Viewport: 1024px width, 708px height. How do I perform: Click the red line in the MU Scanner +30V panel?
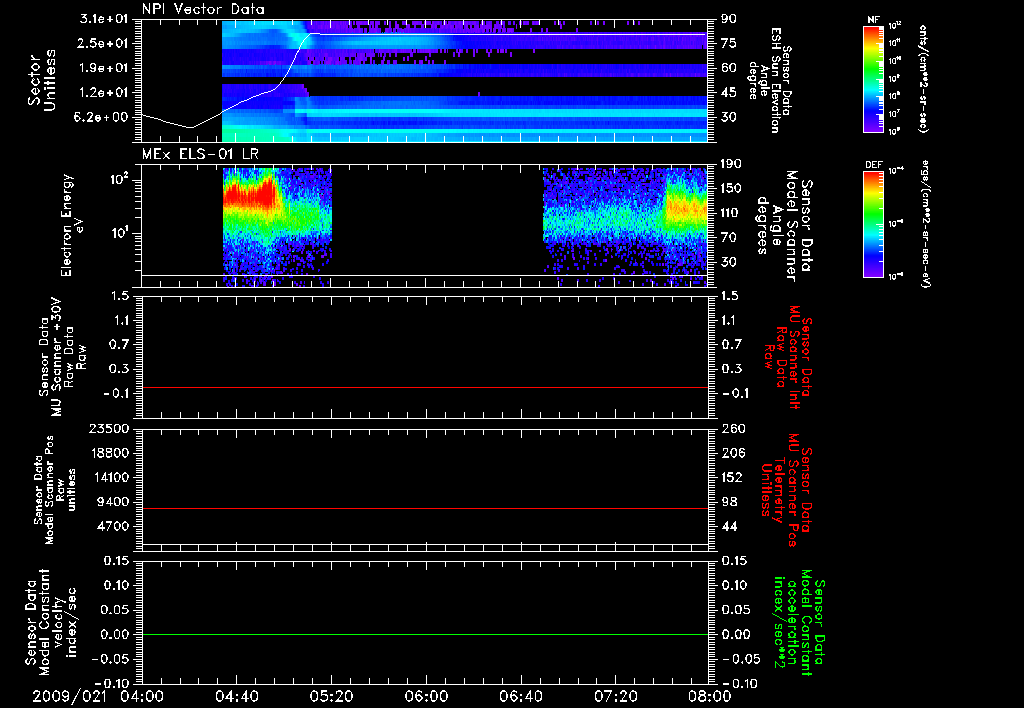tap(424, 388)
